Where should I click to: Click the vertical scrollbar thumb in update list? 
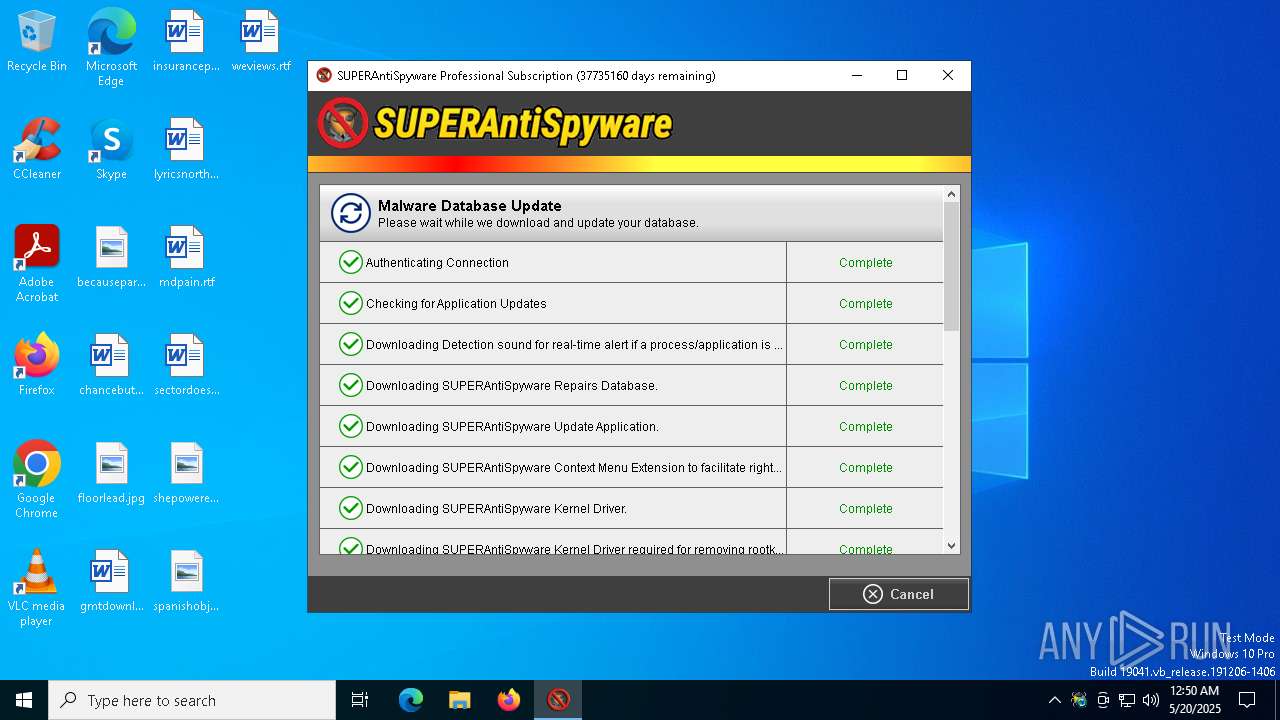951,266
